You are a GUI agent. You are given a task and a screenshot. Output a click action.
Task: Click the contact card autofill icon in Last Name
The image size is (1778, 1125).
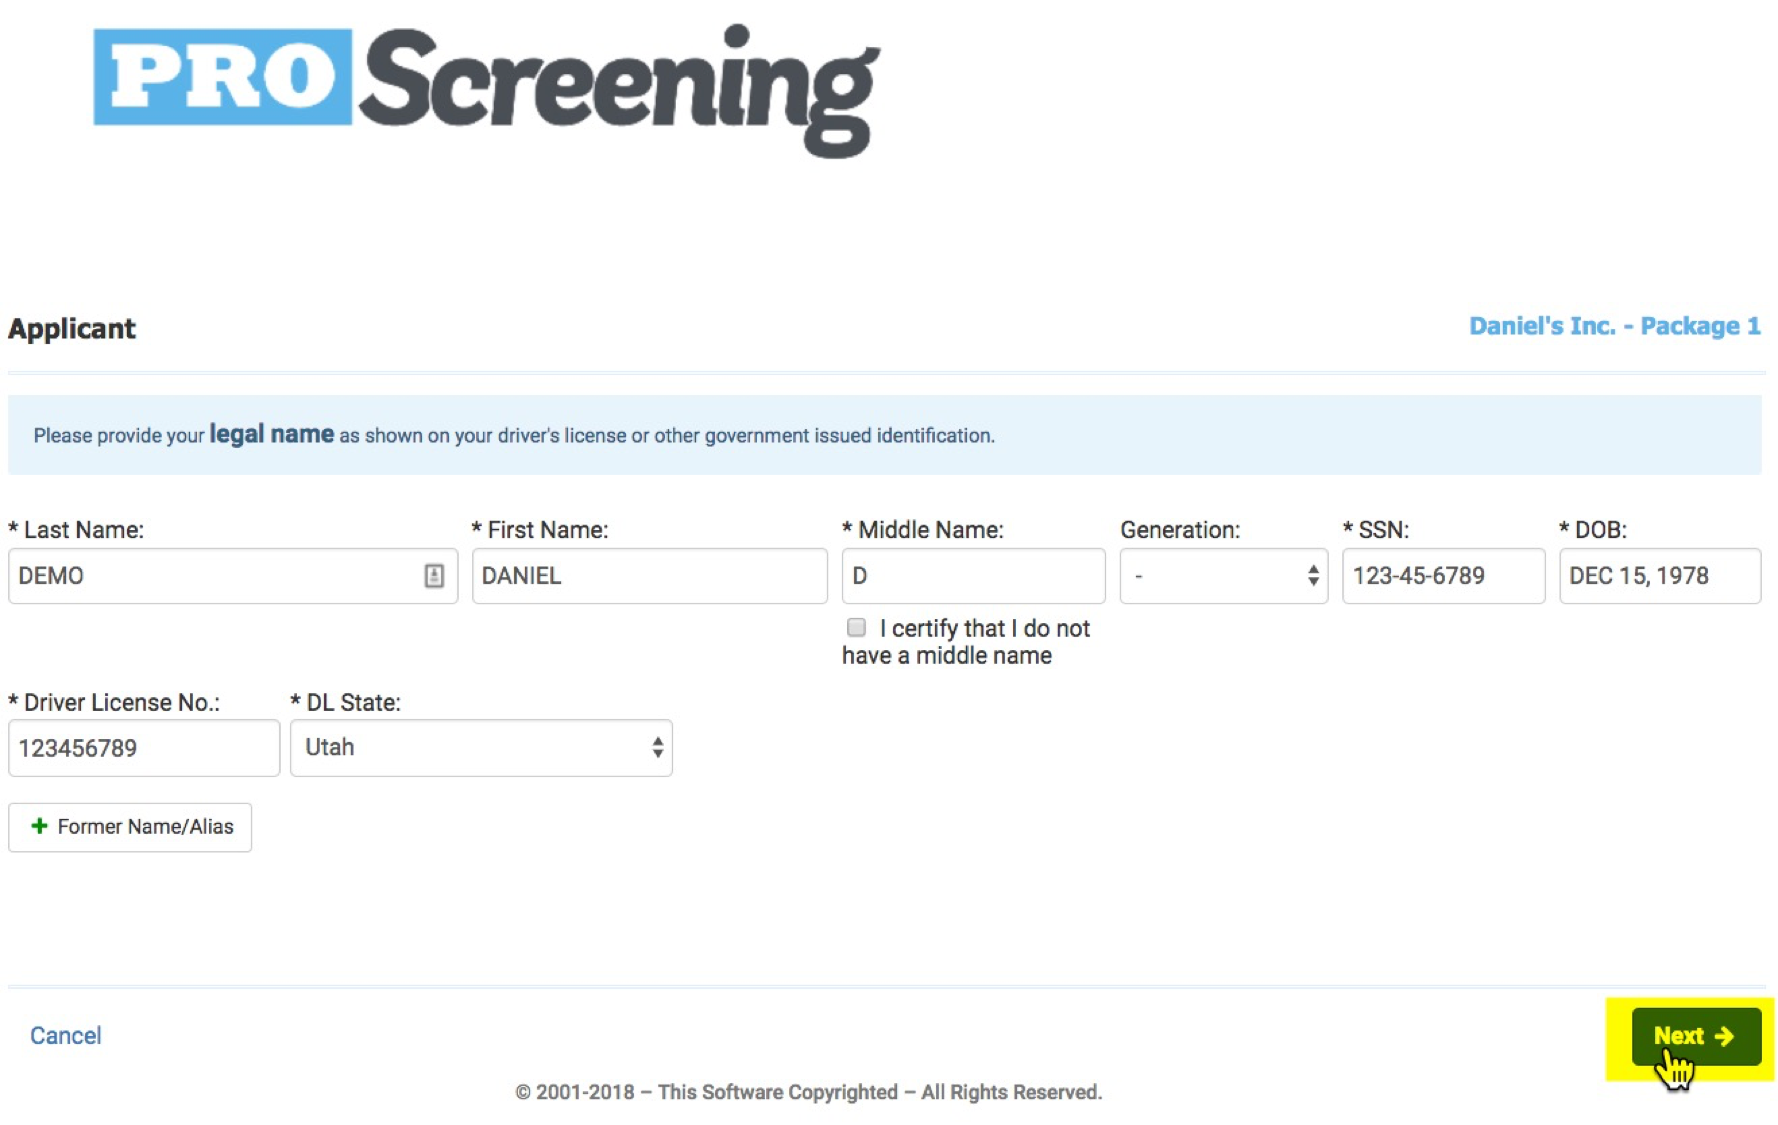[x=434, y=576]
